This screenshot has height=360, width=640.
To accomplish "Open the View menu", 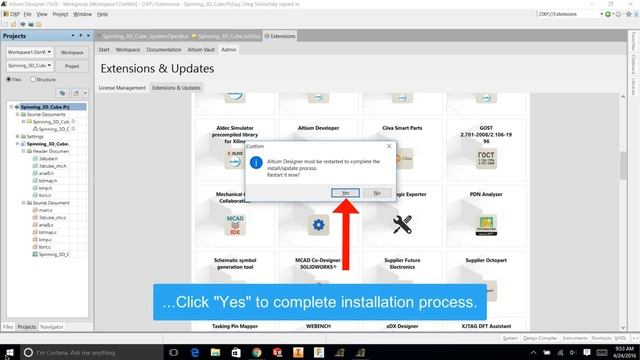I will pyautogui.click(x=42, y=14).
